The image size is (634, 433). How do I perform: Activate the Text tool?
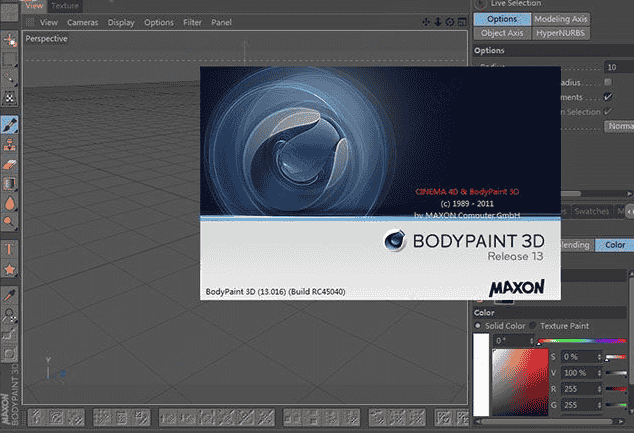click(x=11, y=247)
